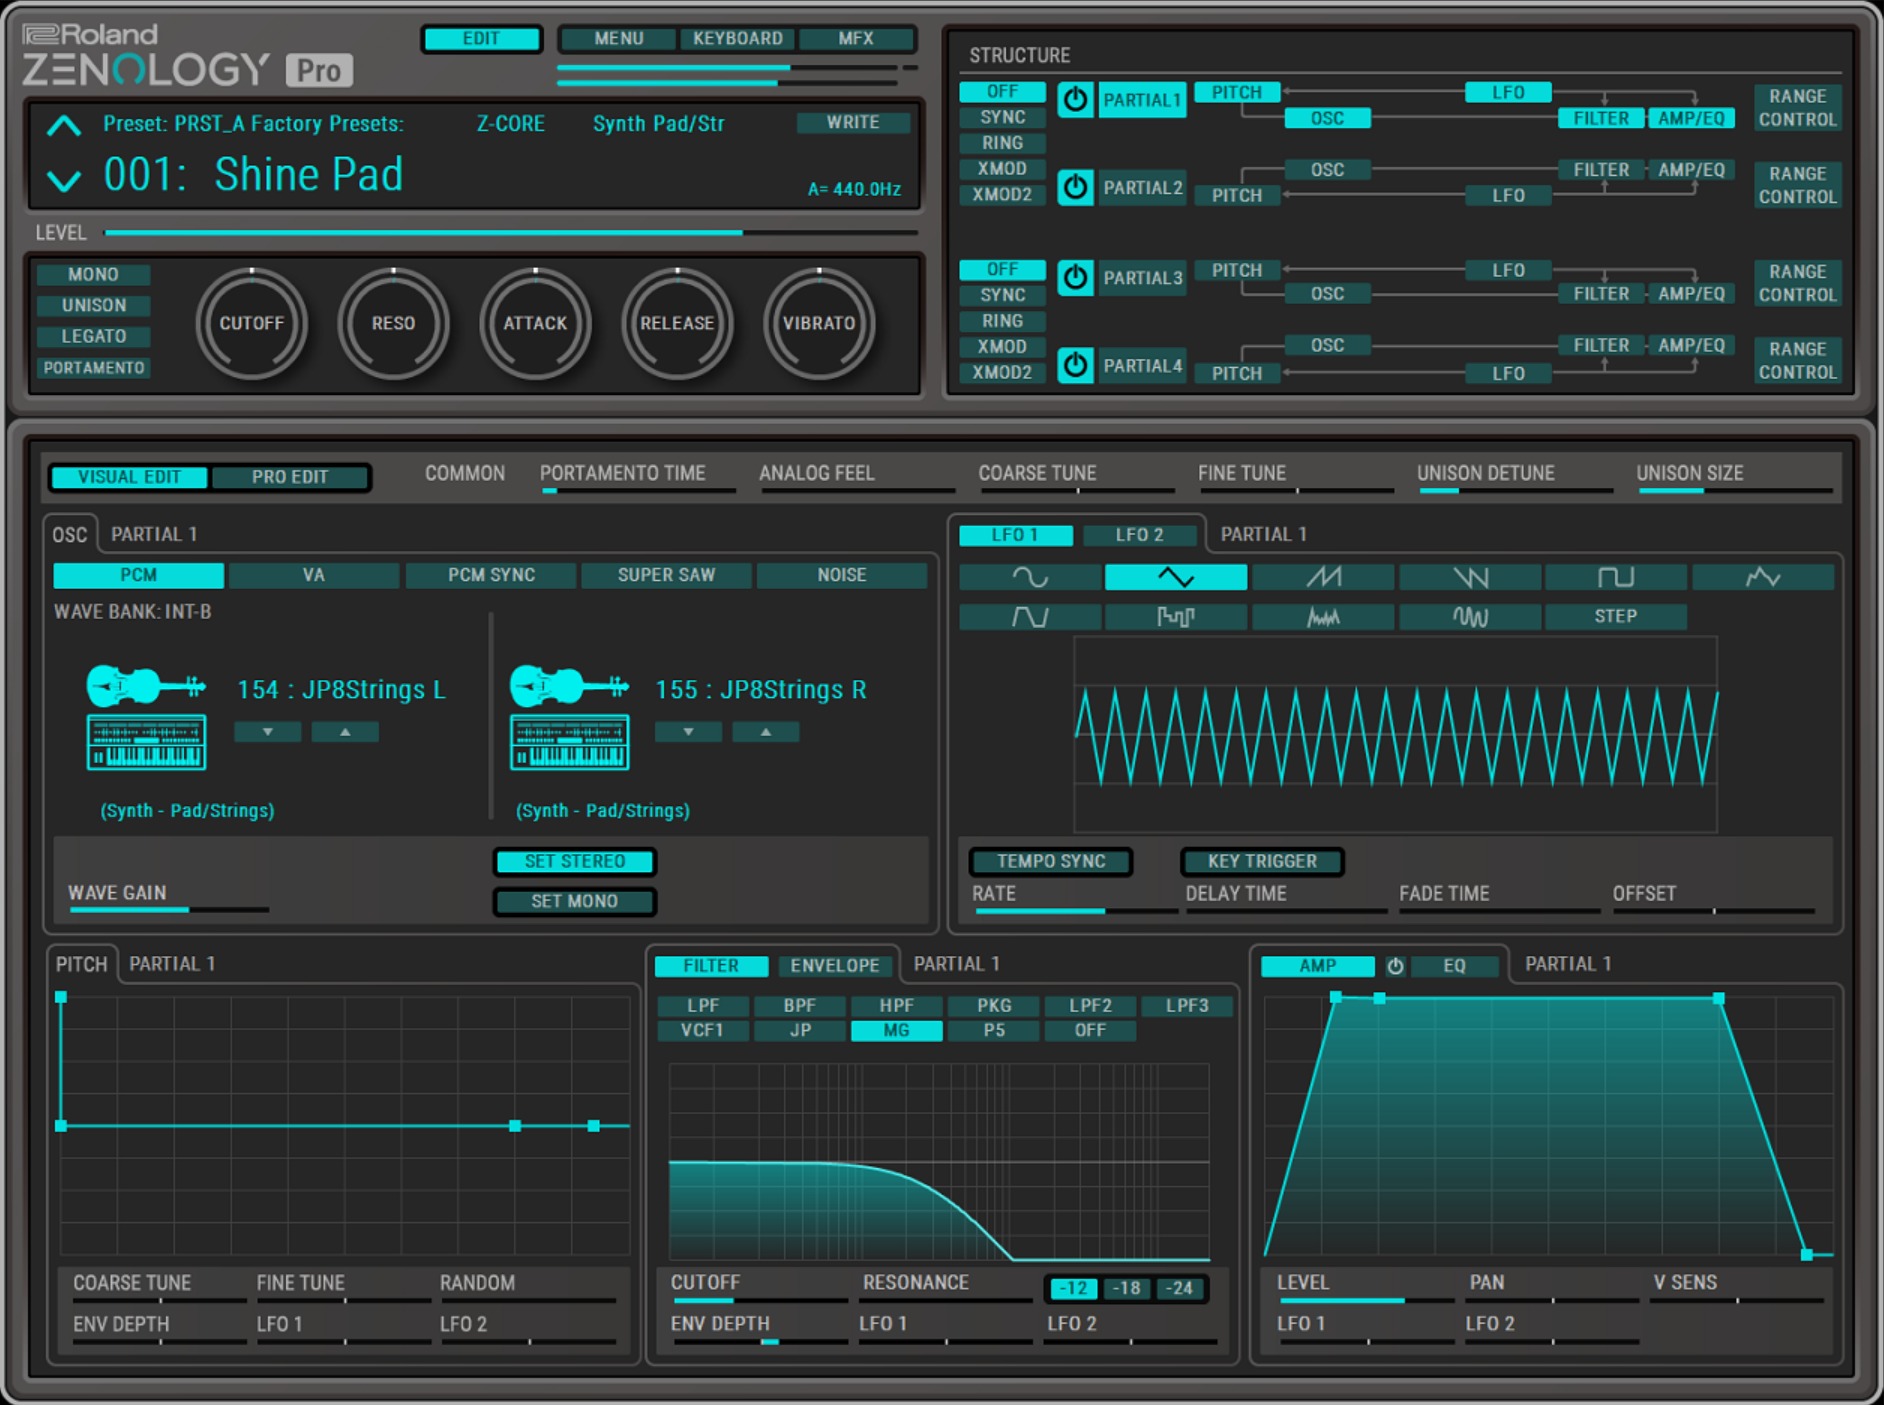
Task: Click the keyboard icon under JP8Strings R
Action: pyautogui.click(x=569, y=742)
